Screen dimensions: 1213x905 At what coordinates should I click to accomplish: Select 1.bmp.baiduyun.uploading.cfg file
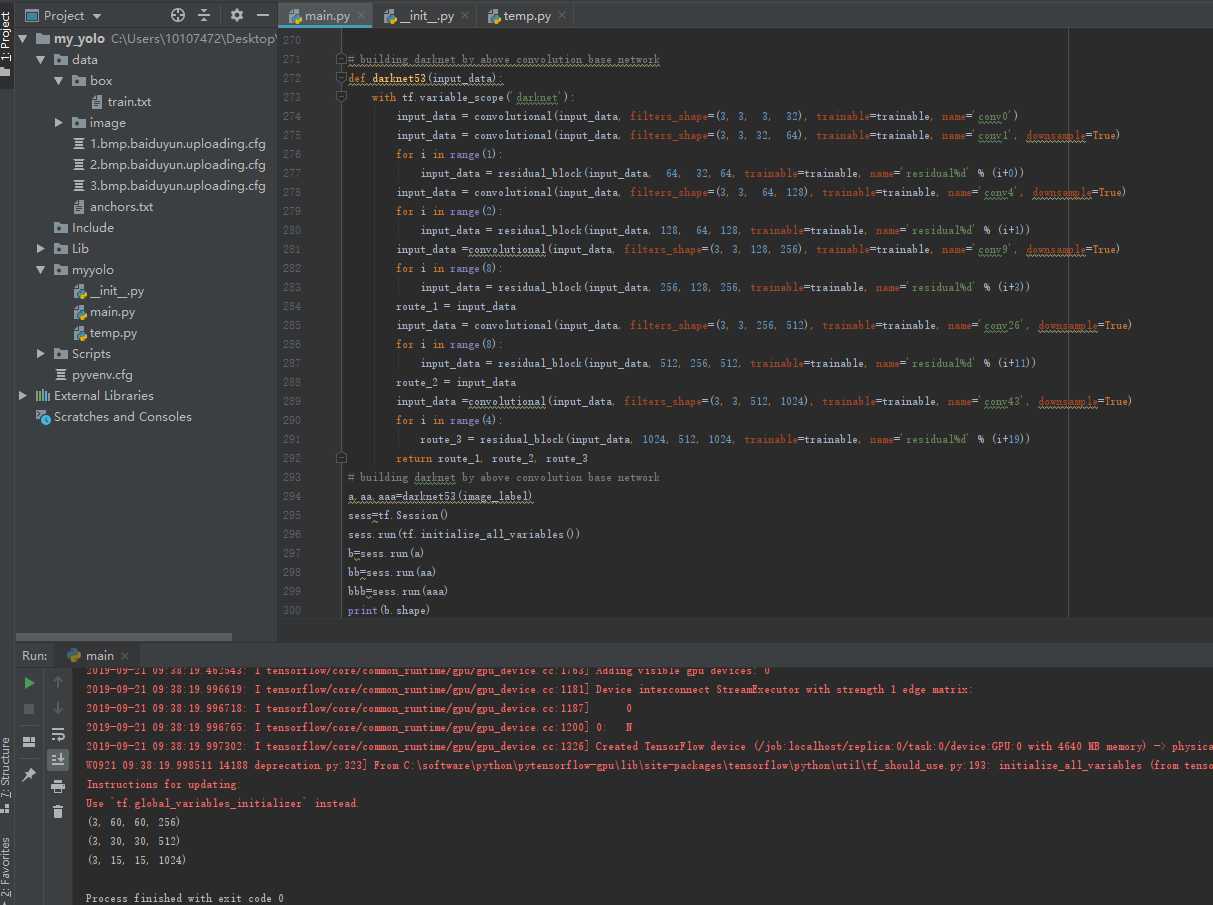point(178,144)
